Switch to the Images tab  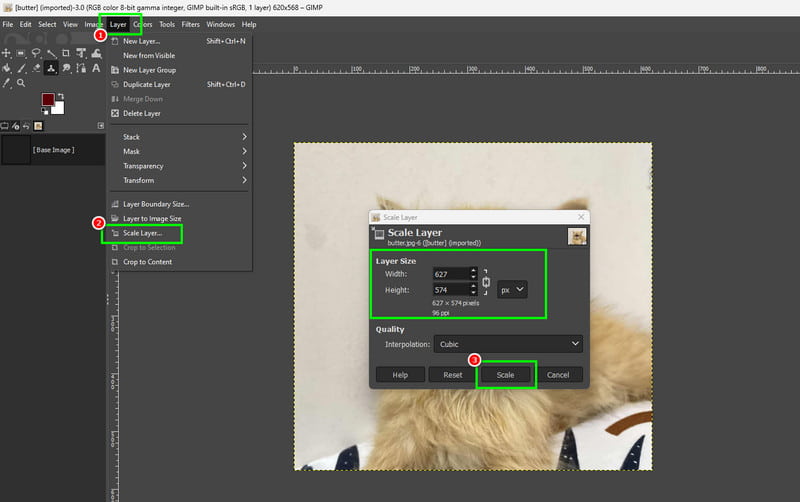pyautogui.click(x=38, y=126)
